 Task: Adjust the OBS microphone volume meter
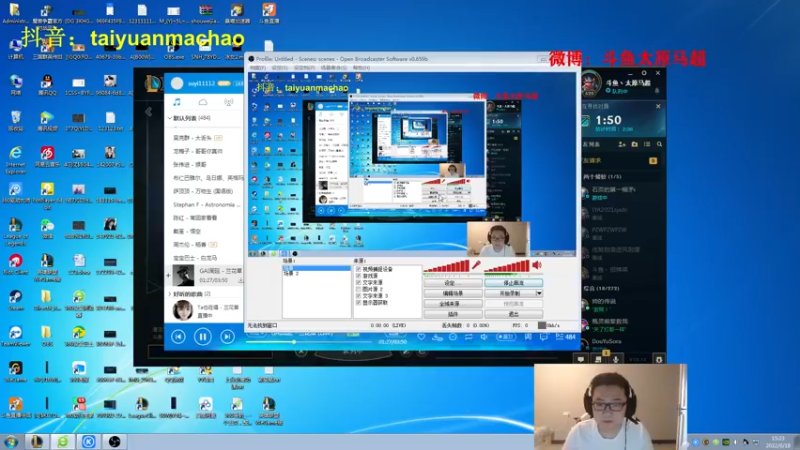point(446,266)
